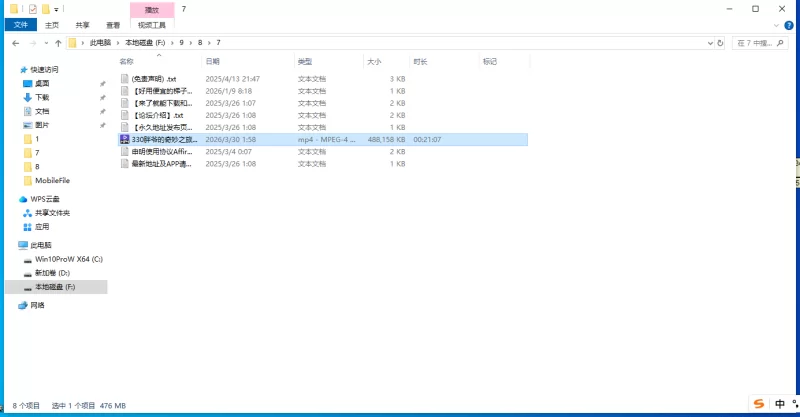The width and height of the screenshot is (800, 417).
Task: Toggle Chinese/English input mode indicator
Action: point(779,403)
